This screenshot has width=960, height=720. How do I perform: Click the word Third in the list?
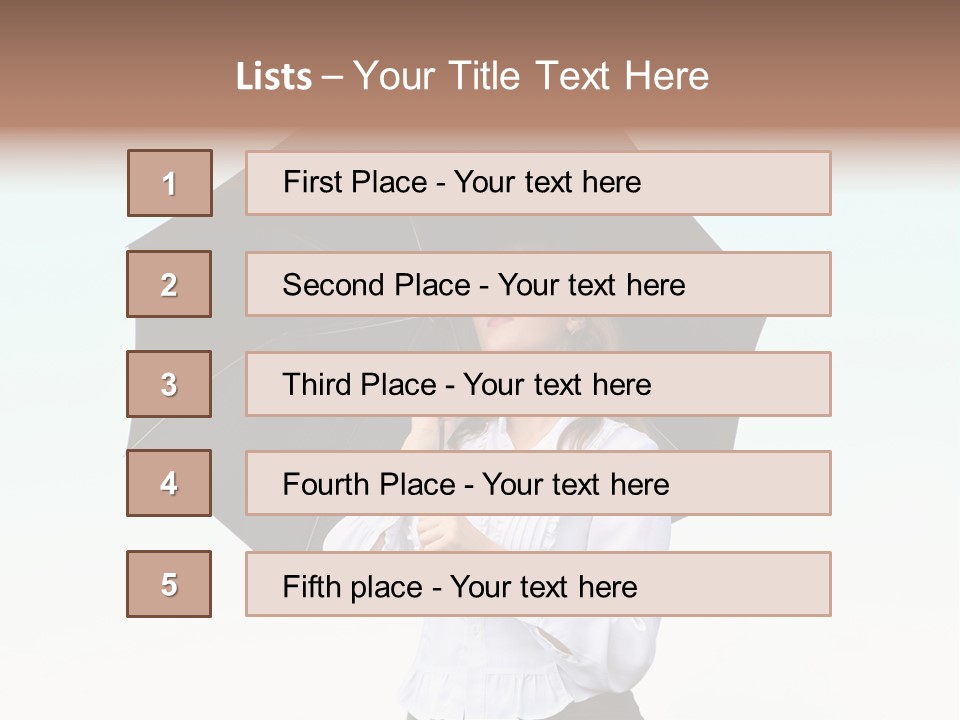[316, 385]
